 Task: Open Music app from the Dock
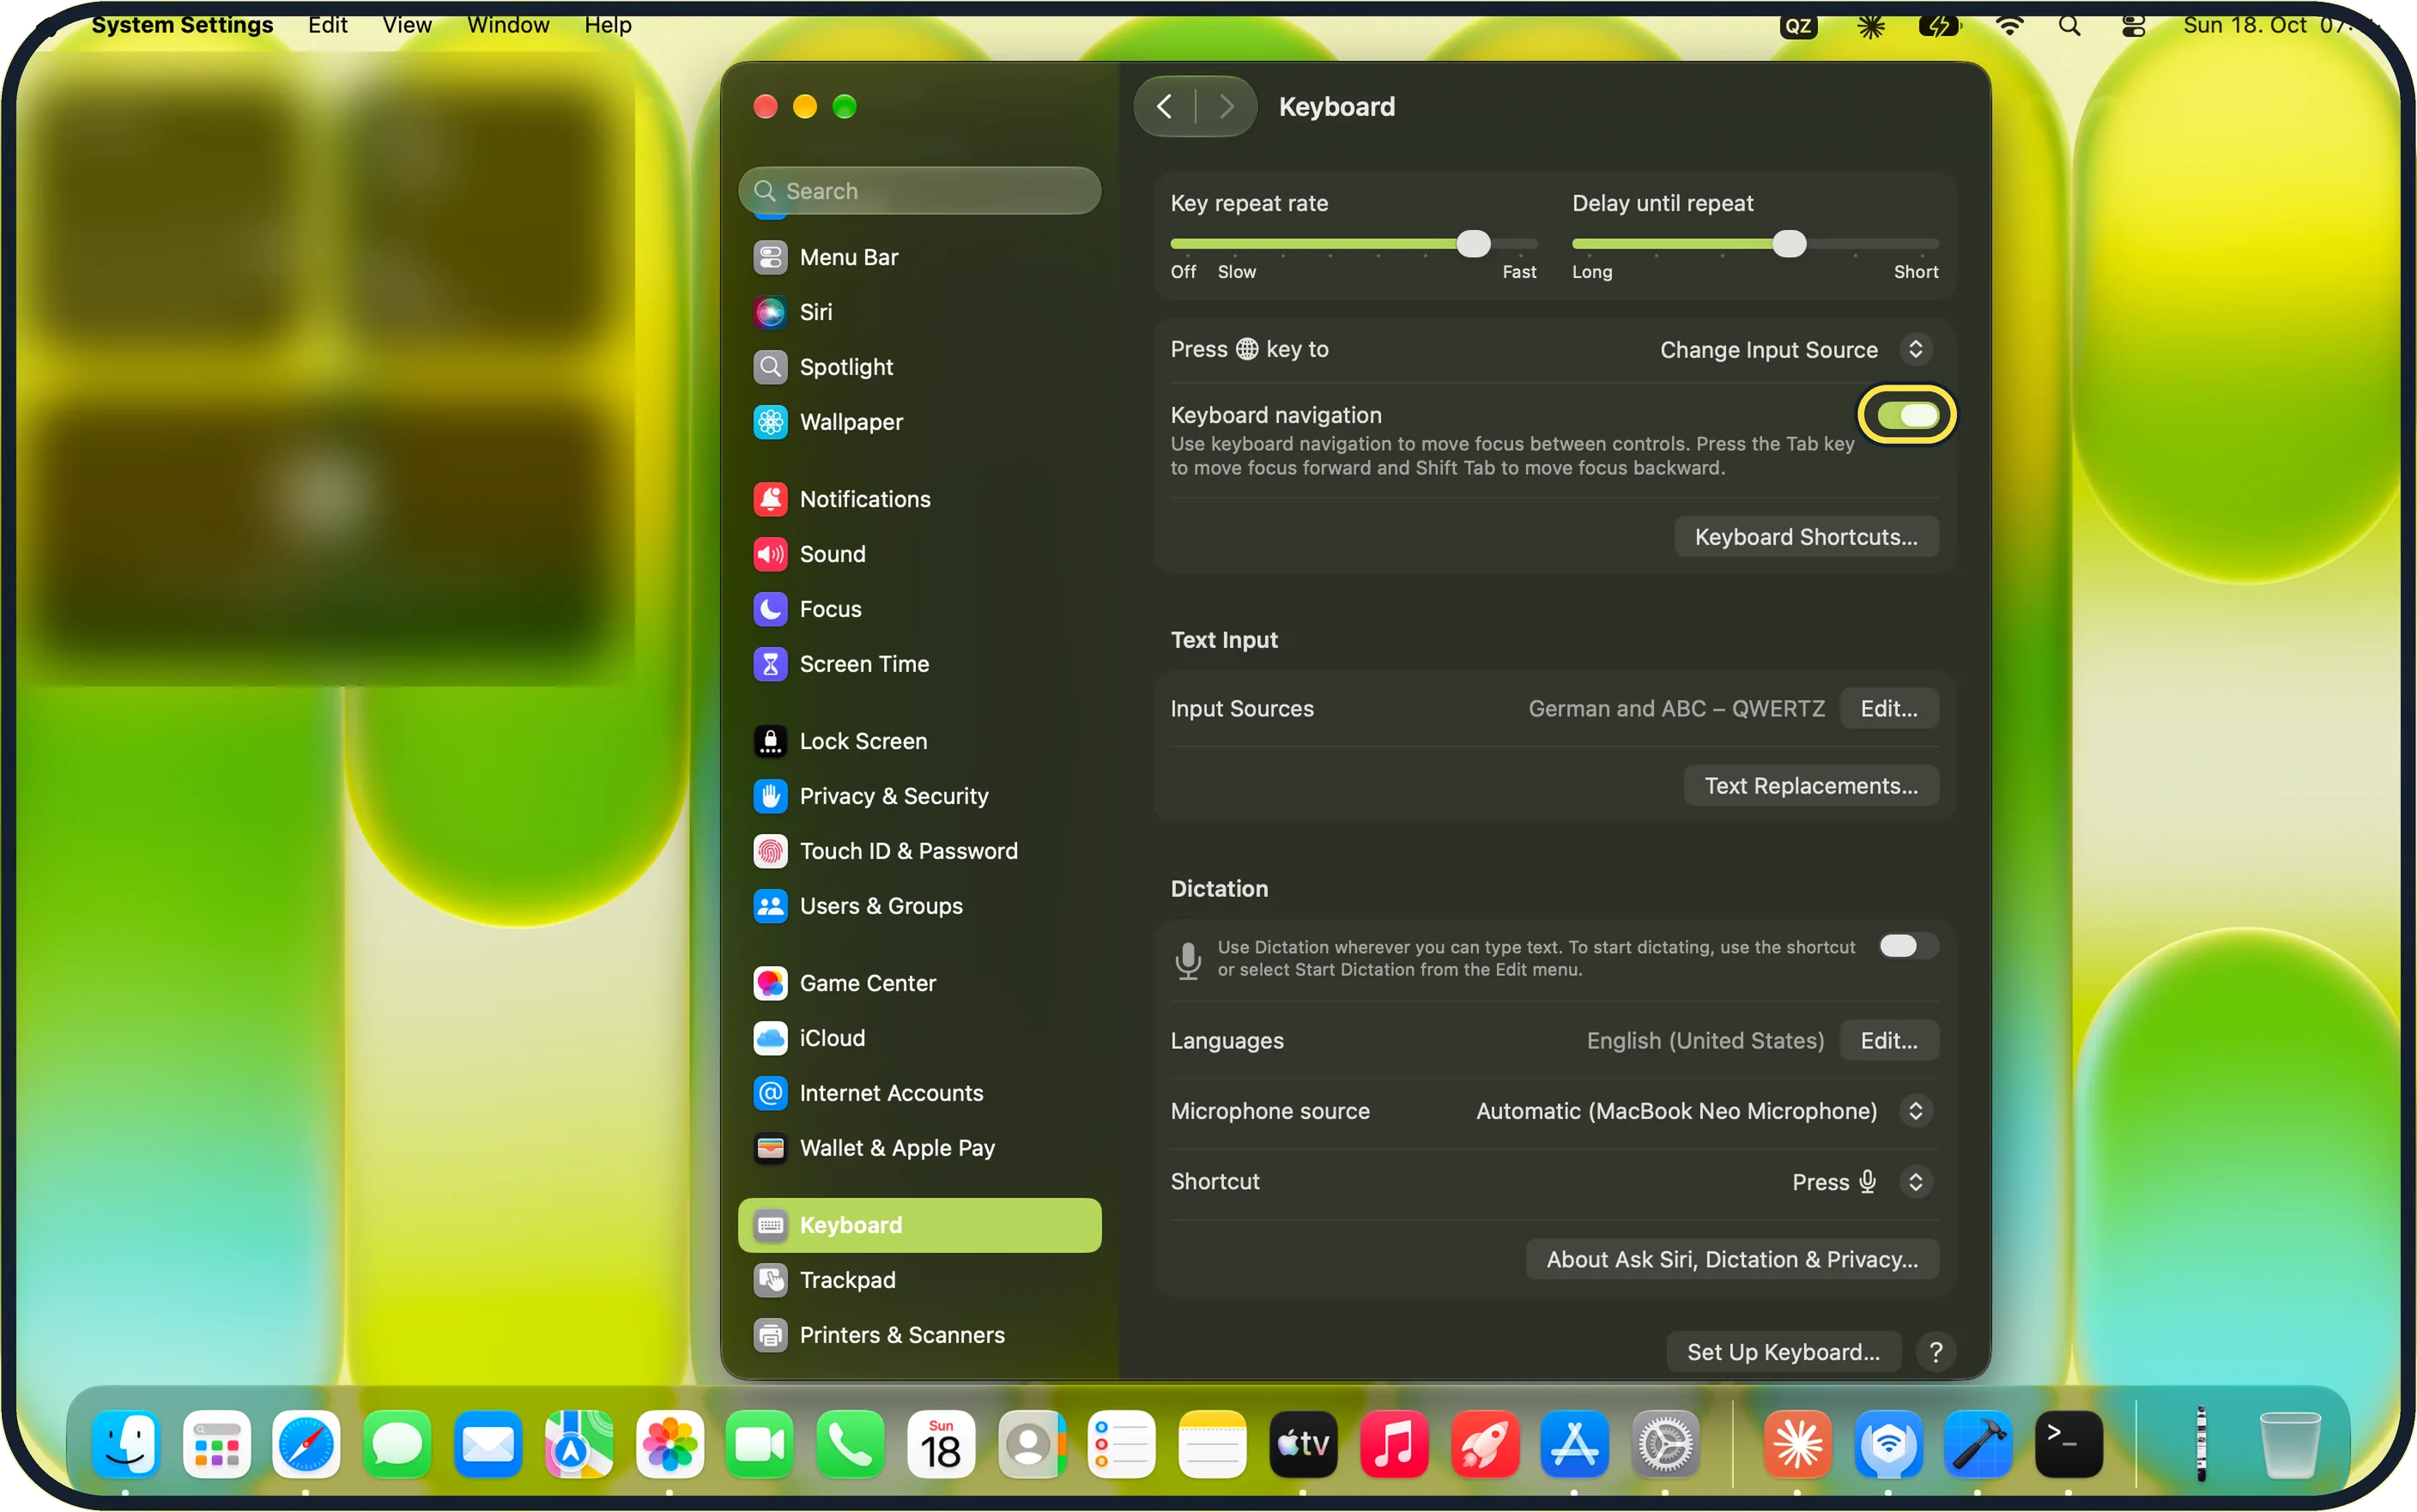click(1394, 1444)
